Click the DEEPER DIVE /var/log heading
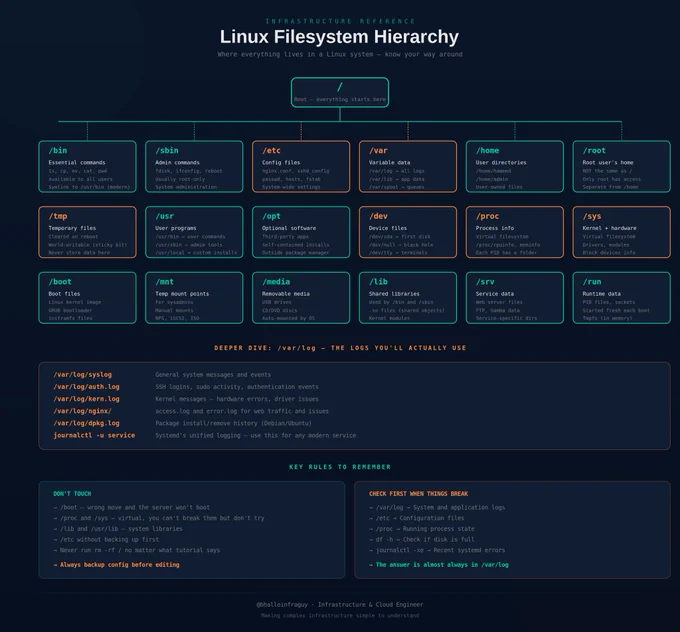The height and width of the screenshot is (632, 680). pyautogui.click(x=340, y=348)
